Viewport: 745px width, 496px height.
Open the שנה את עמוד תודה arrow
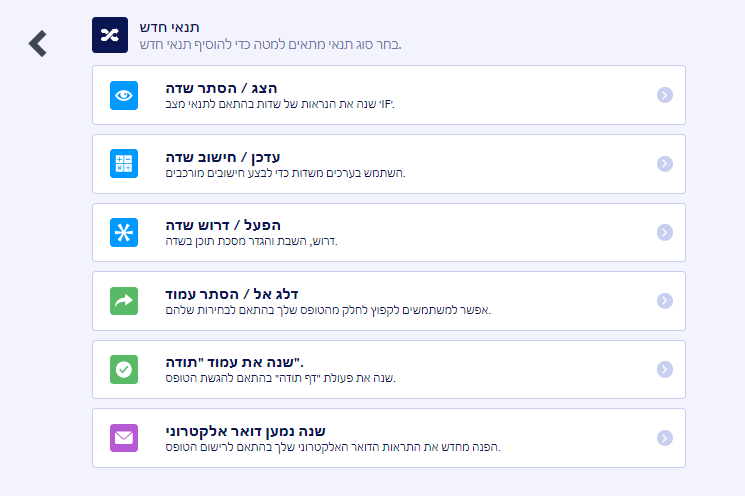click(x=664, y=369)
